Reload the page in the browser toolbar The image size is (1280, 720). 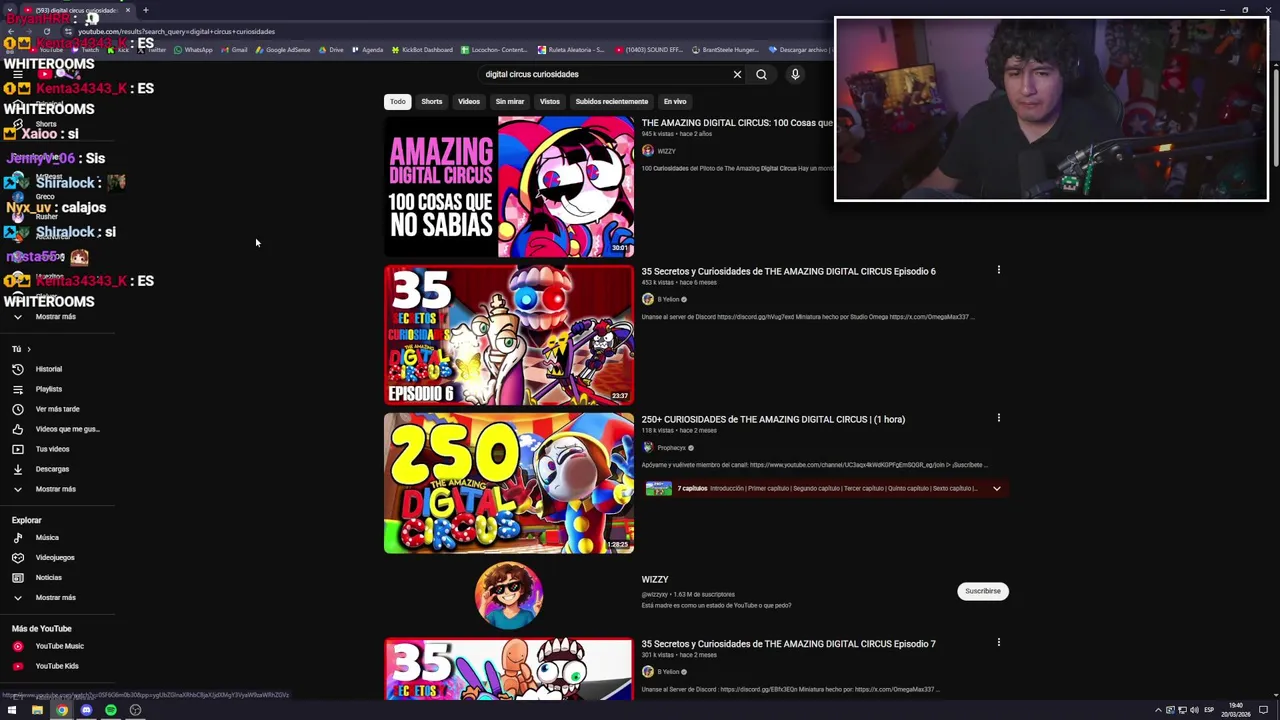46,31
